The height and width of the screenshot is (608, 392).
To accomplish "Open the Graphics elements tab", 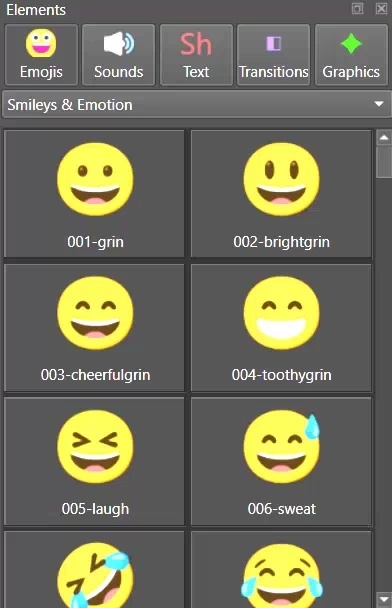I will (351, 55).
